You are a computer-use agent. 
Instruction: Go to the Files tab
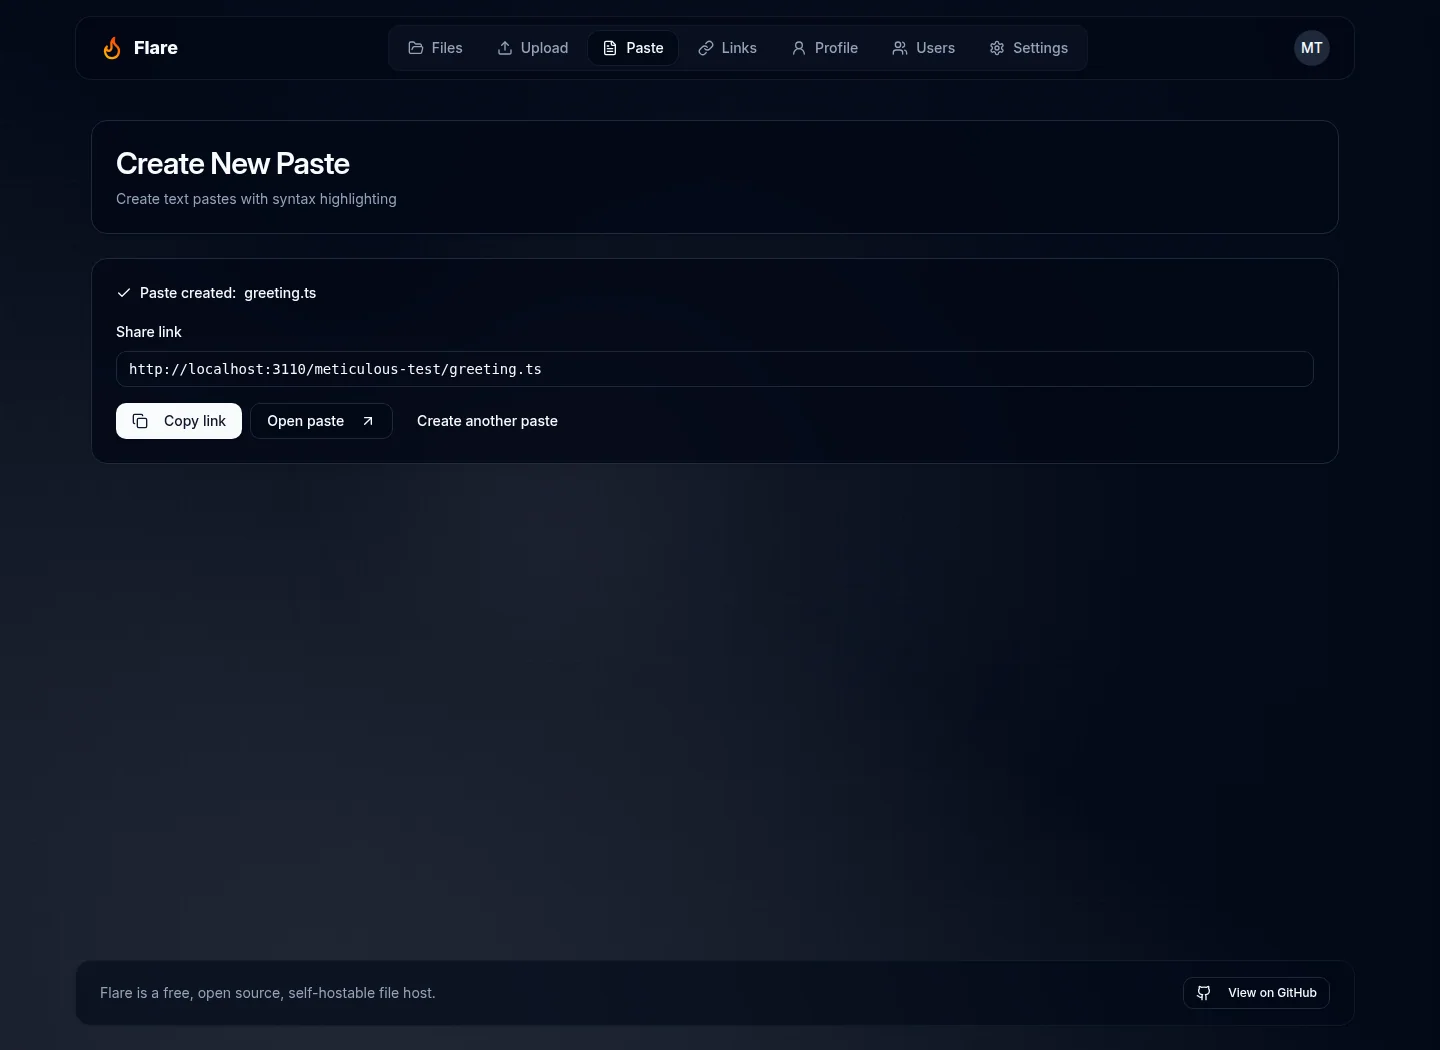pos(435,48)
